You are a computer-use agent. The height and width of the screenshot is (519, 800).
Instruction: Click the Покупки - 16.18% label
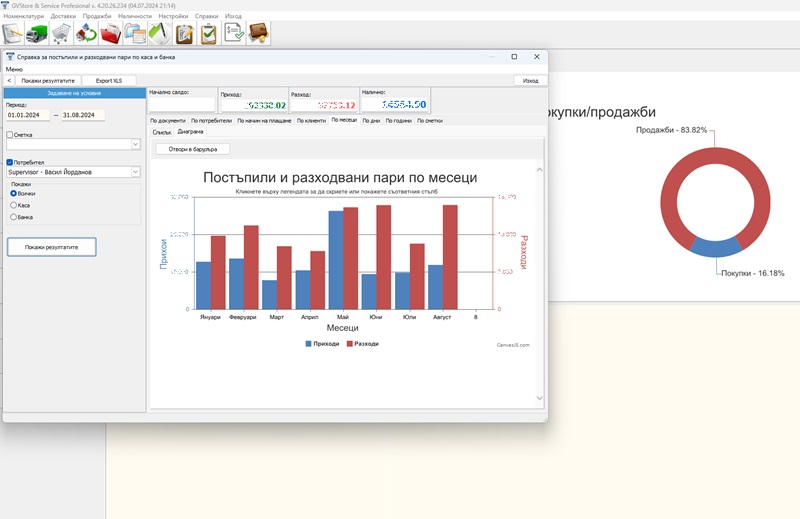pyautogui.click(x=753, y=274)
